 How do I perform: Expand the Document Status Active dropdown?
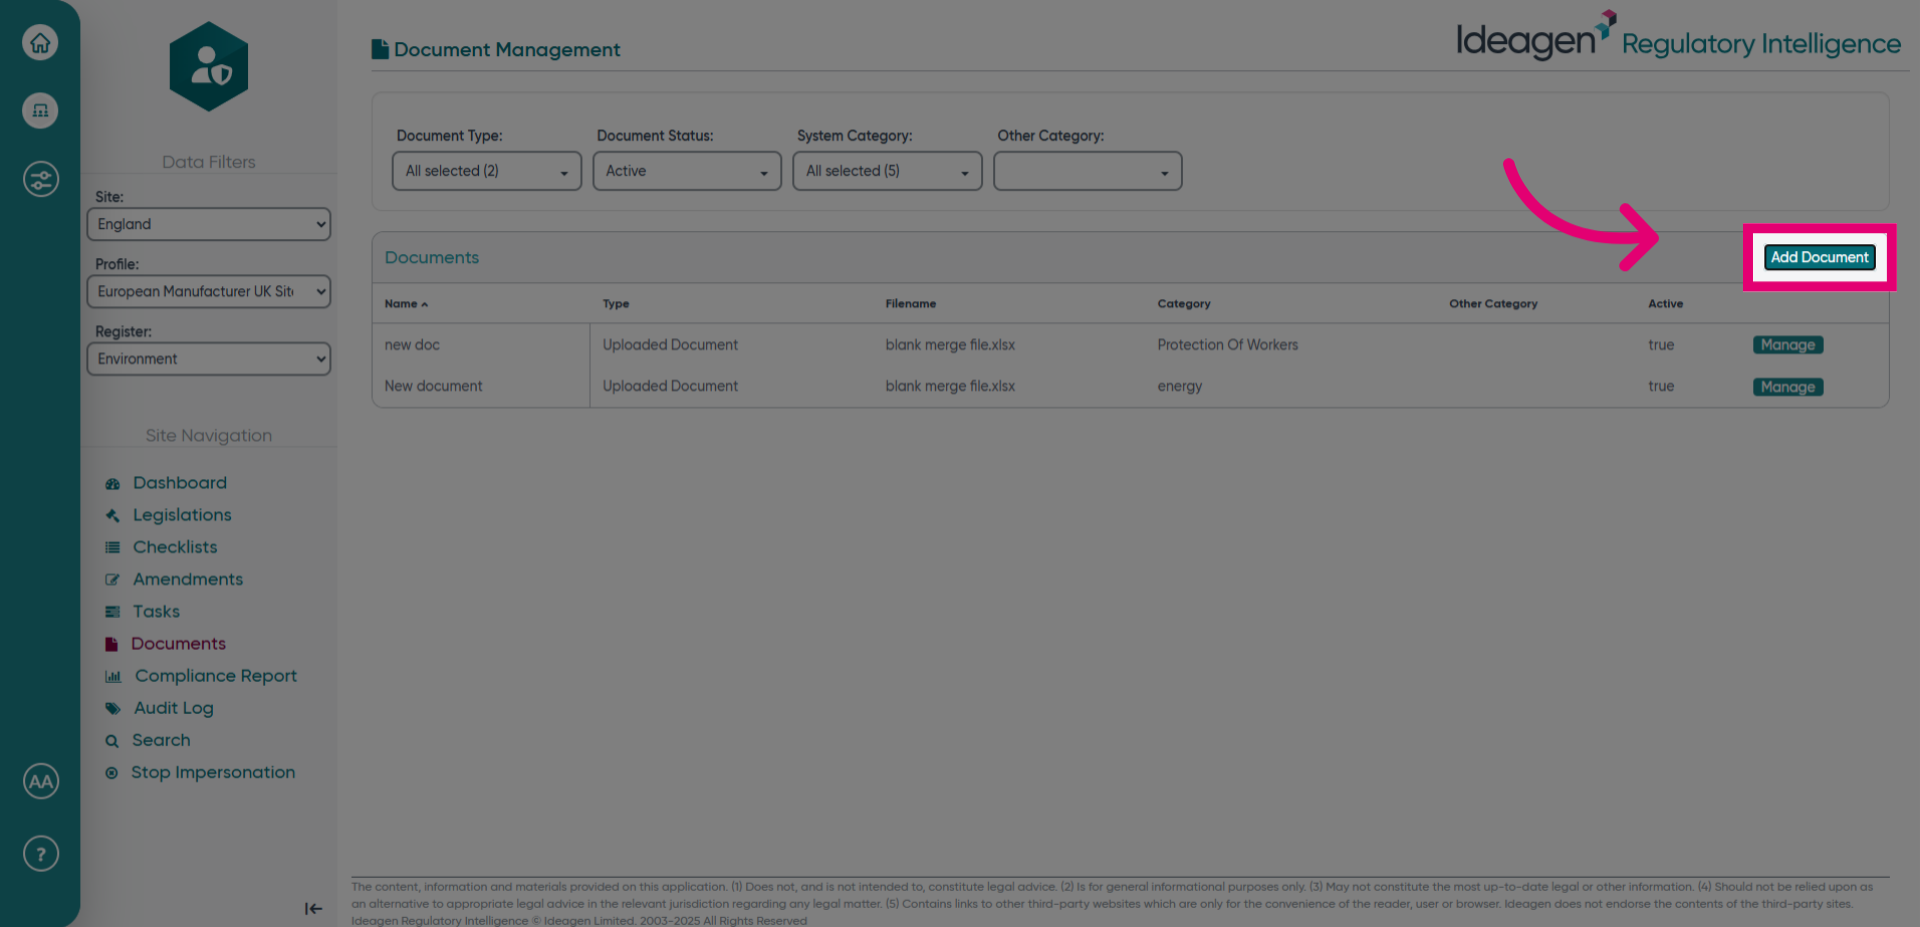coord(687,171)
